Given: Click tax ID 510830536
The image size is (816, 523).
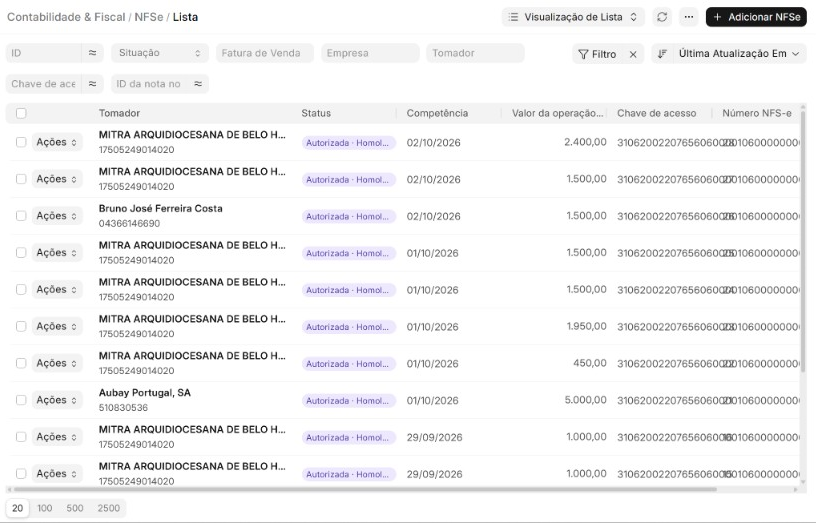Looking at the screenshot, I should tap(123, 407).
